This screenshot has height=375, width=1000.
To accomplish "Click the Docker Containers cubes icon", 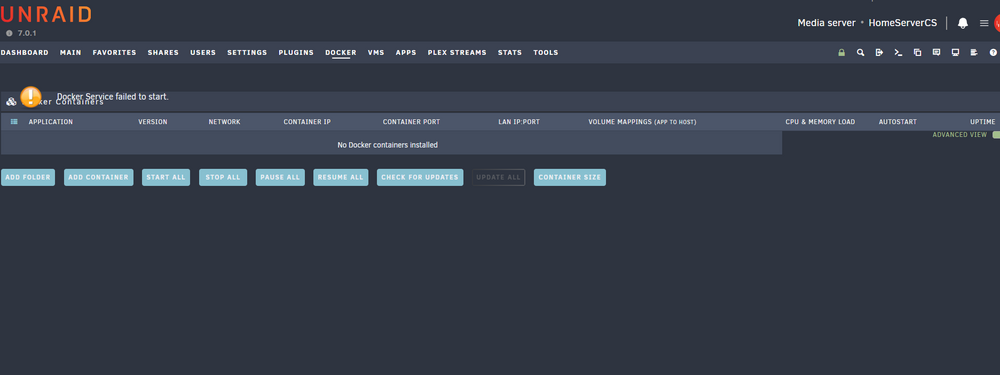I will tap(11, 101).
